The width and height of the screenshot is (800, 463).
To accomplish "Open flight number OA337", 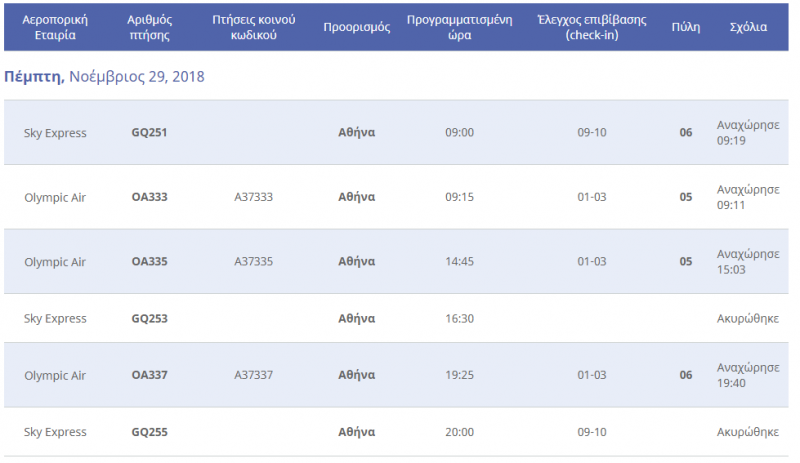I will [x=149, y=375].
